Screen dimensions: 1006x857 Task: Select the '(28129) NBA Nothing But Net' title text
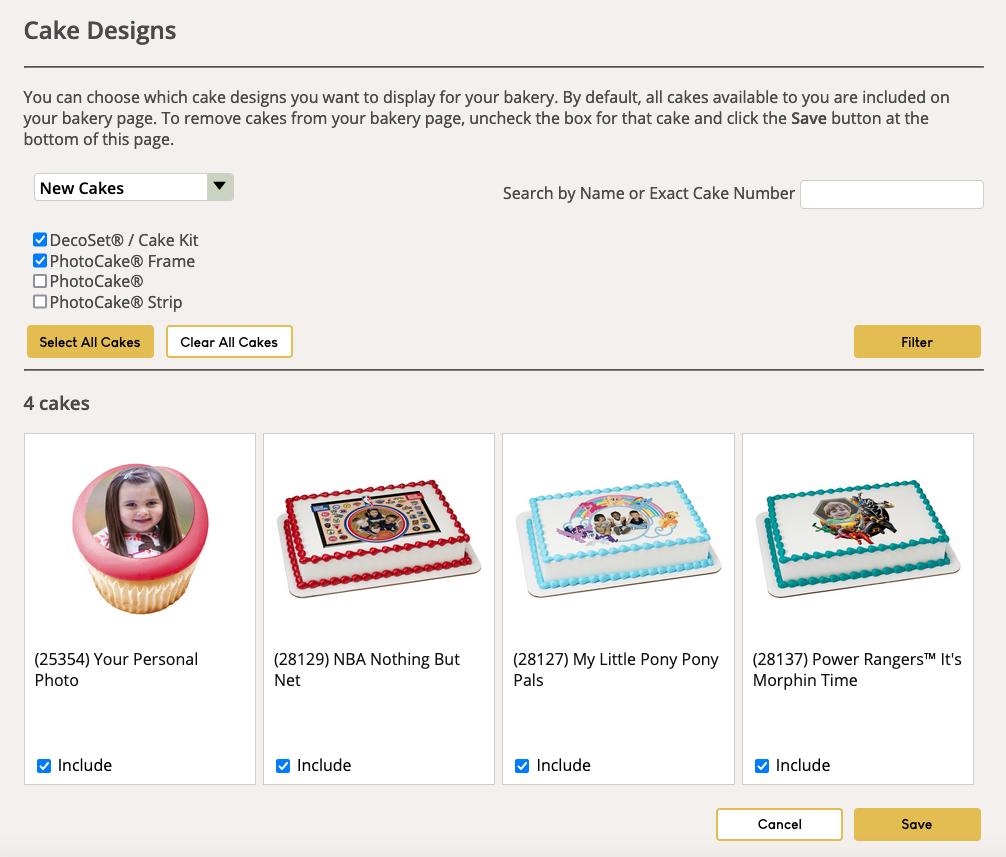366,670
